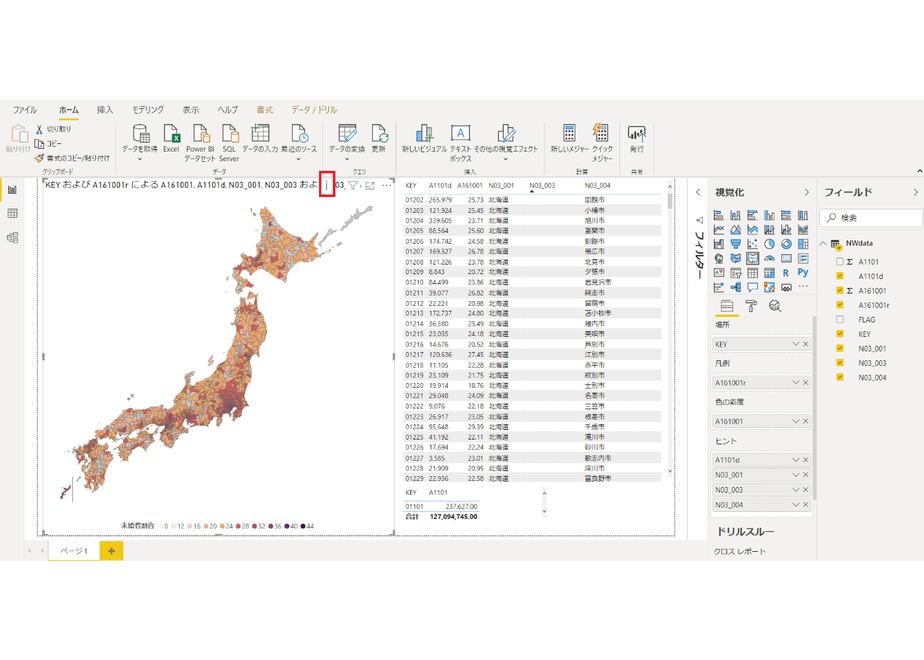Viewport: 924px width, 660px height.
Task: Click データの変換 button
Action: pos(346,143)
